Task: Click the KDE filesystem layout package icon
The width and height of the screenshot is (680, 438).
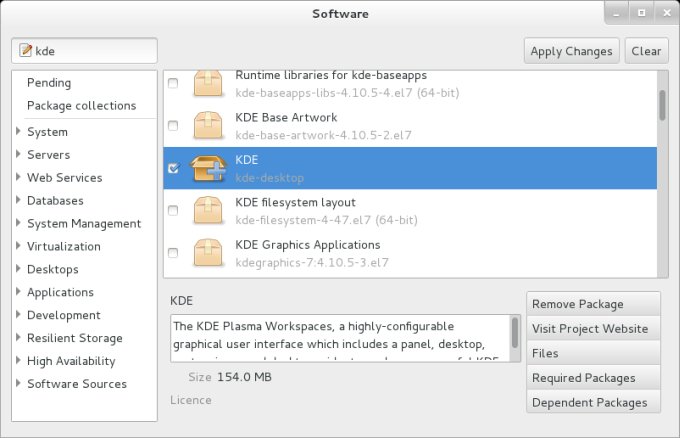Action: pyautogui.click(x=208, y=210)
